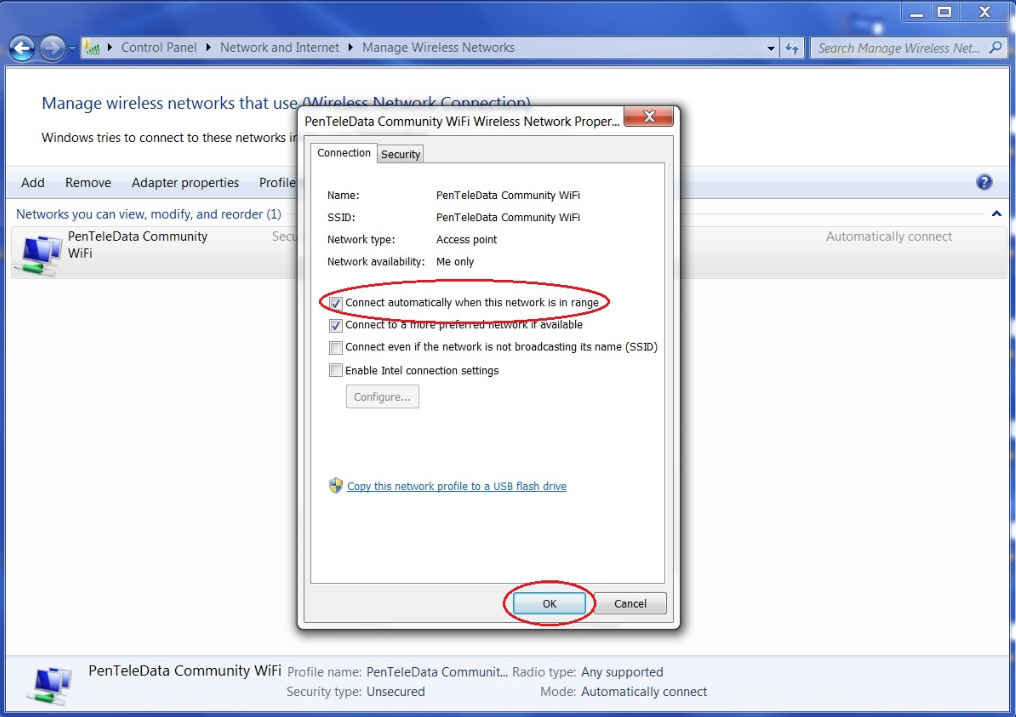Click the refresh icon beside address bar
This screenshot has width=1016, height=717.
coord(792,48)
